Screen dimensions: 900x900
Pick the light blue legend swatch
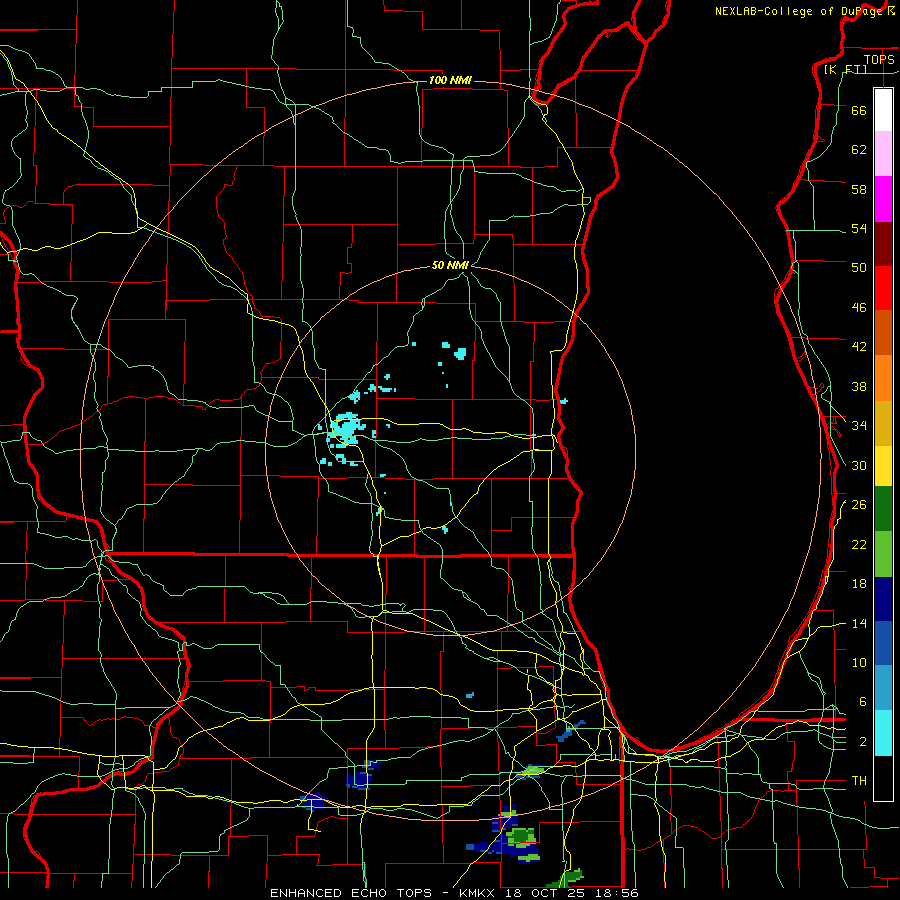click(883, 688)
